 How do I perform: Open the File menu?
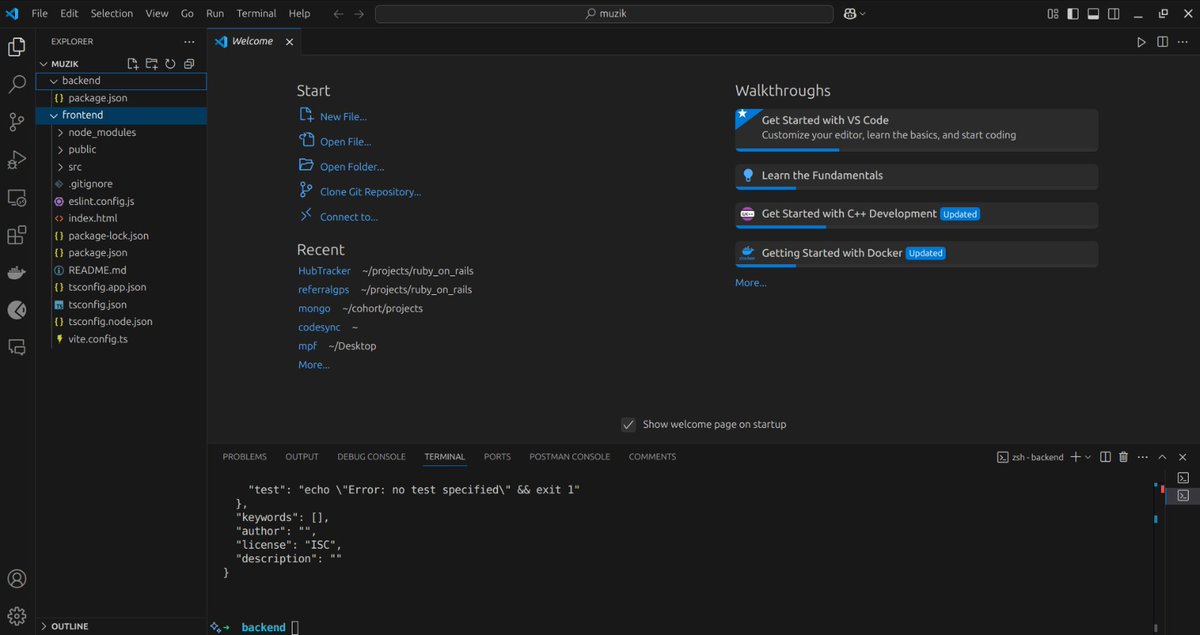(40, 14)
